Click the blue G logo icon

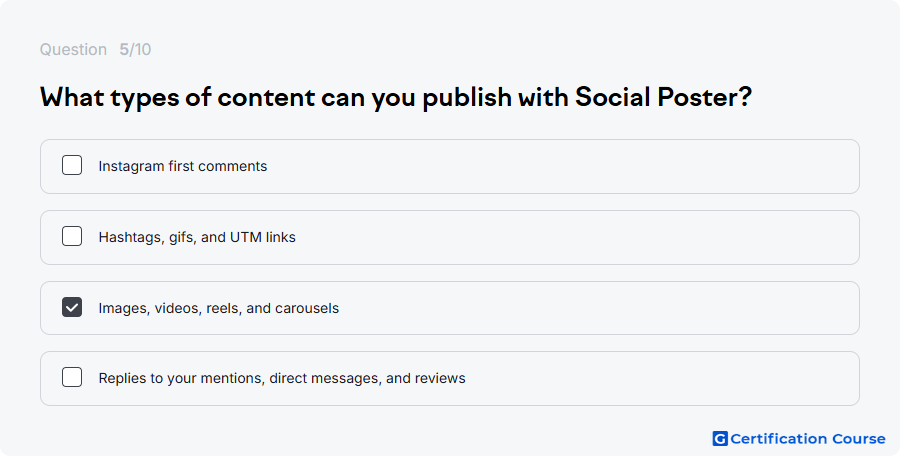point(720,439)
